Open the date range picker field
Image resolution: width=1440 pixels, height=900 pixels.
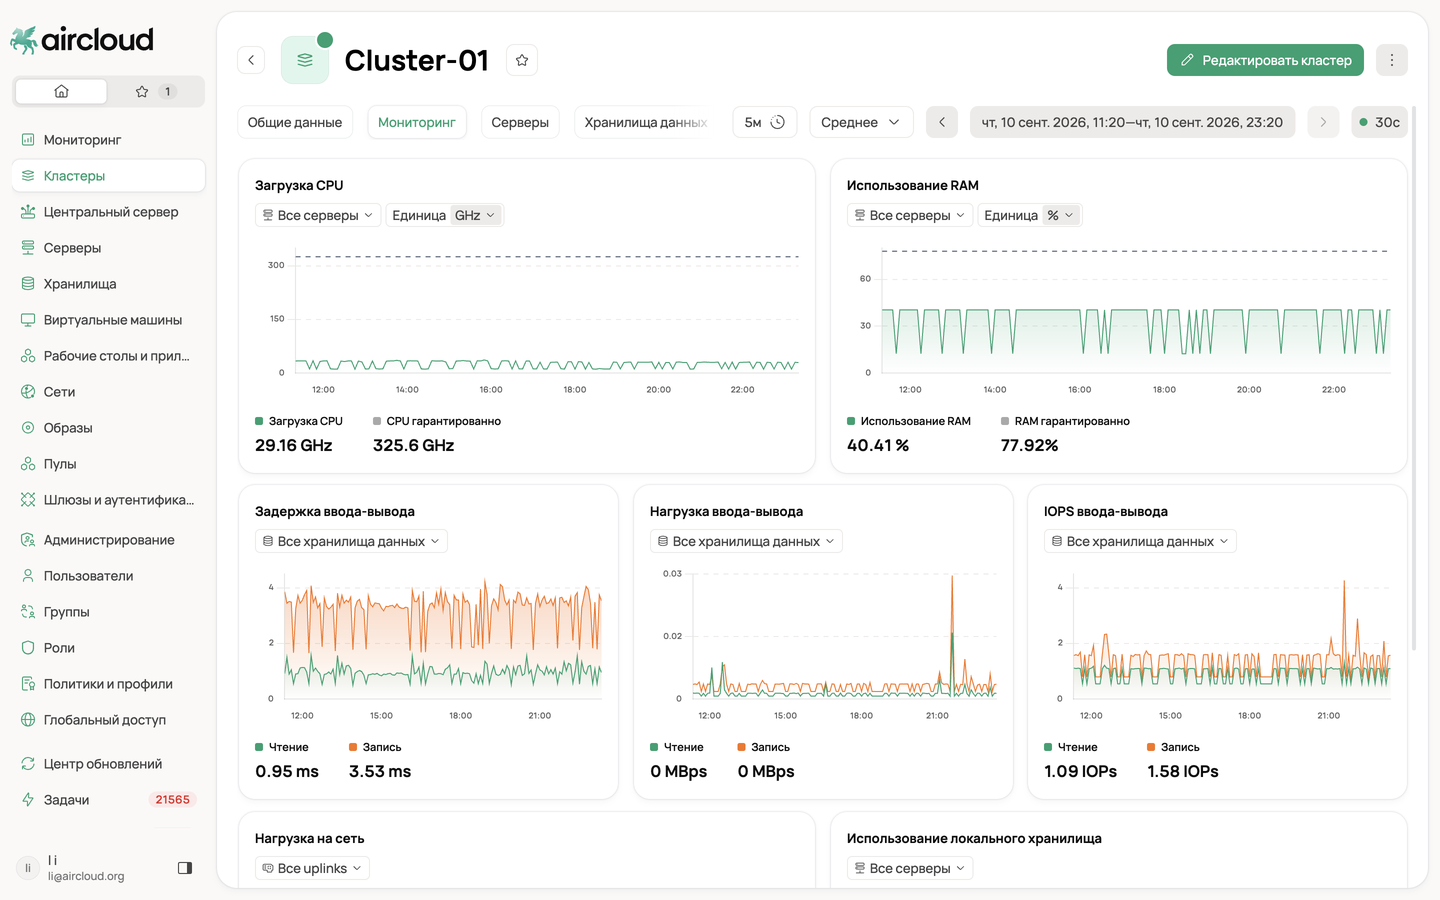pos(1132,122)
